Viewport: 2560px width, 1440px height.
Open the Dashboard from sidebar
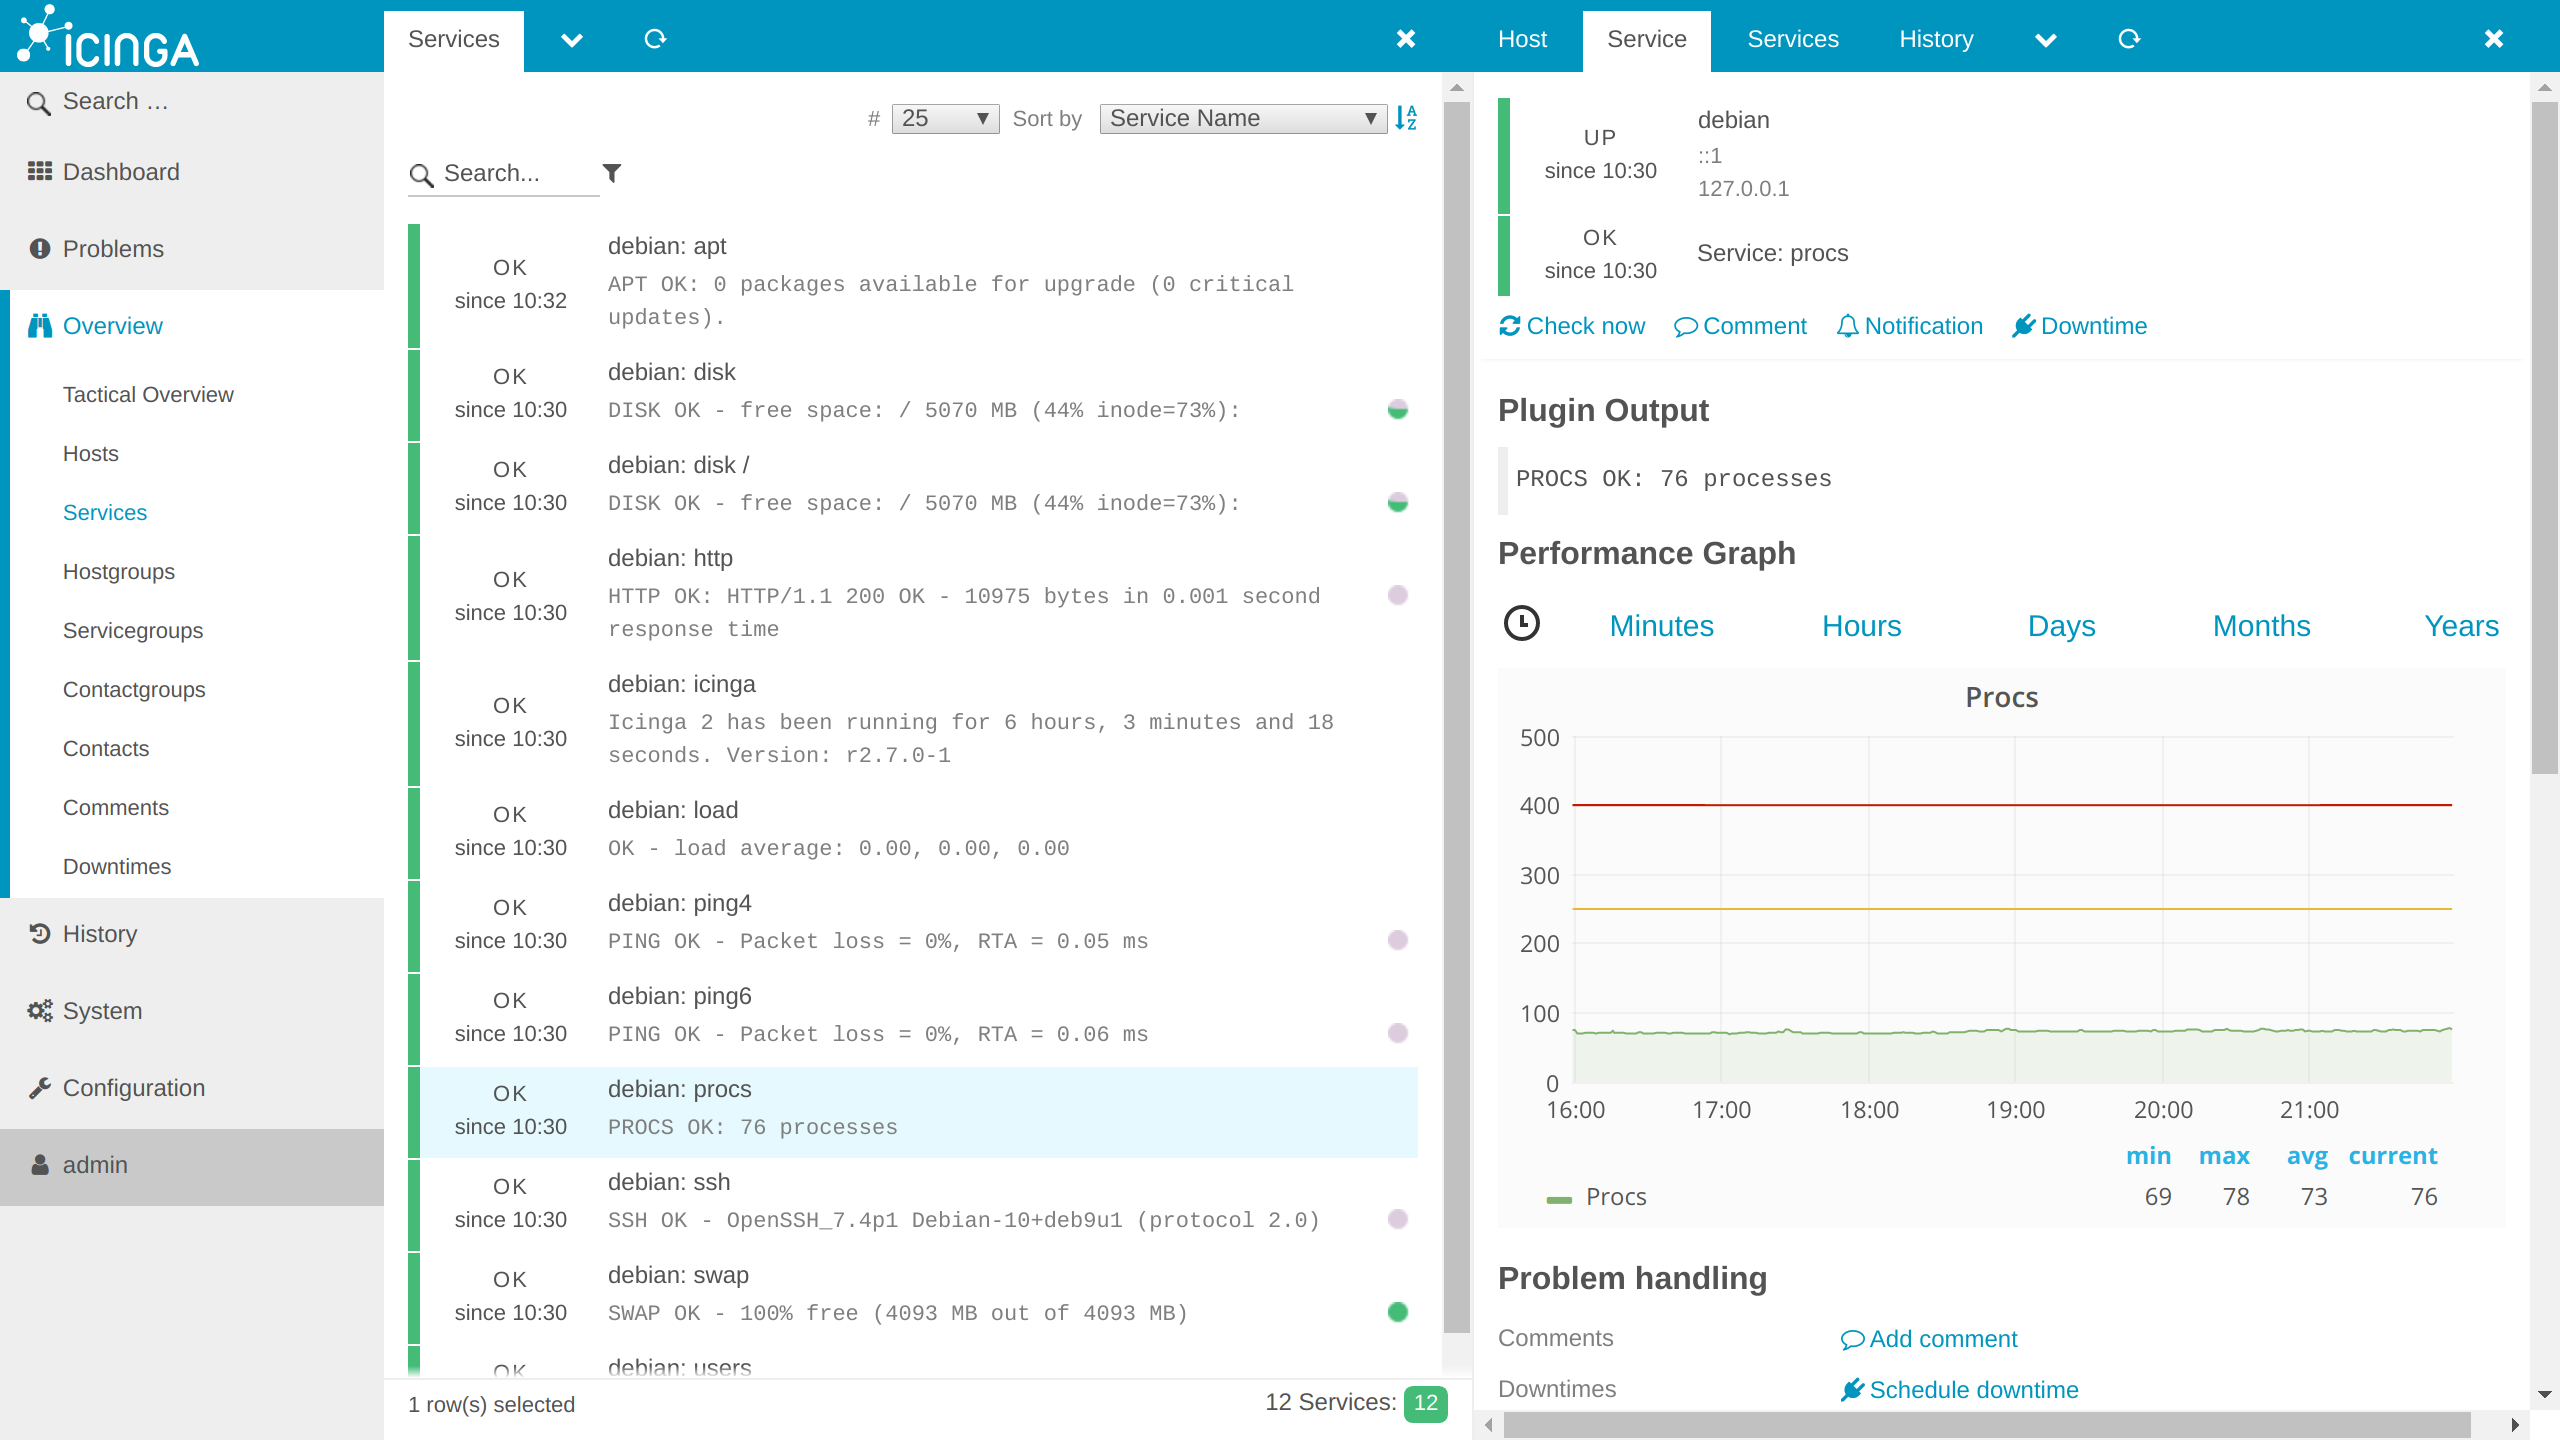click(121, 172)
